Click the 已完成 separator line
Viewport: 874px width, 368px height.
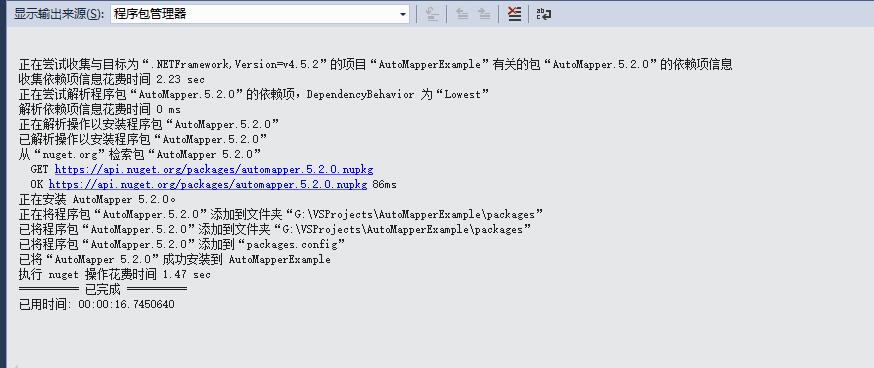(x=103, y=289)
